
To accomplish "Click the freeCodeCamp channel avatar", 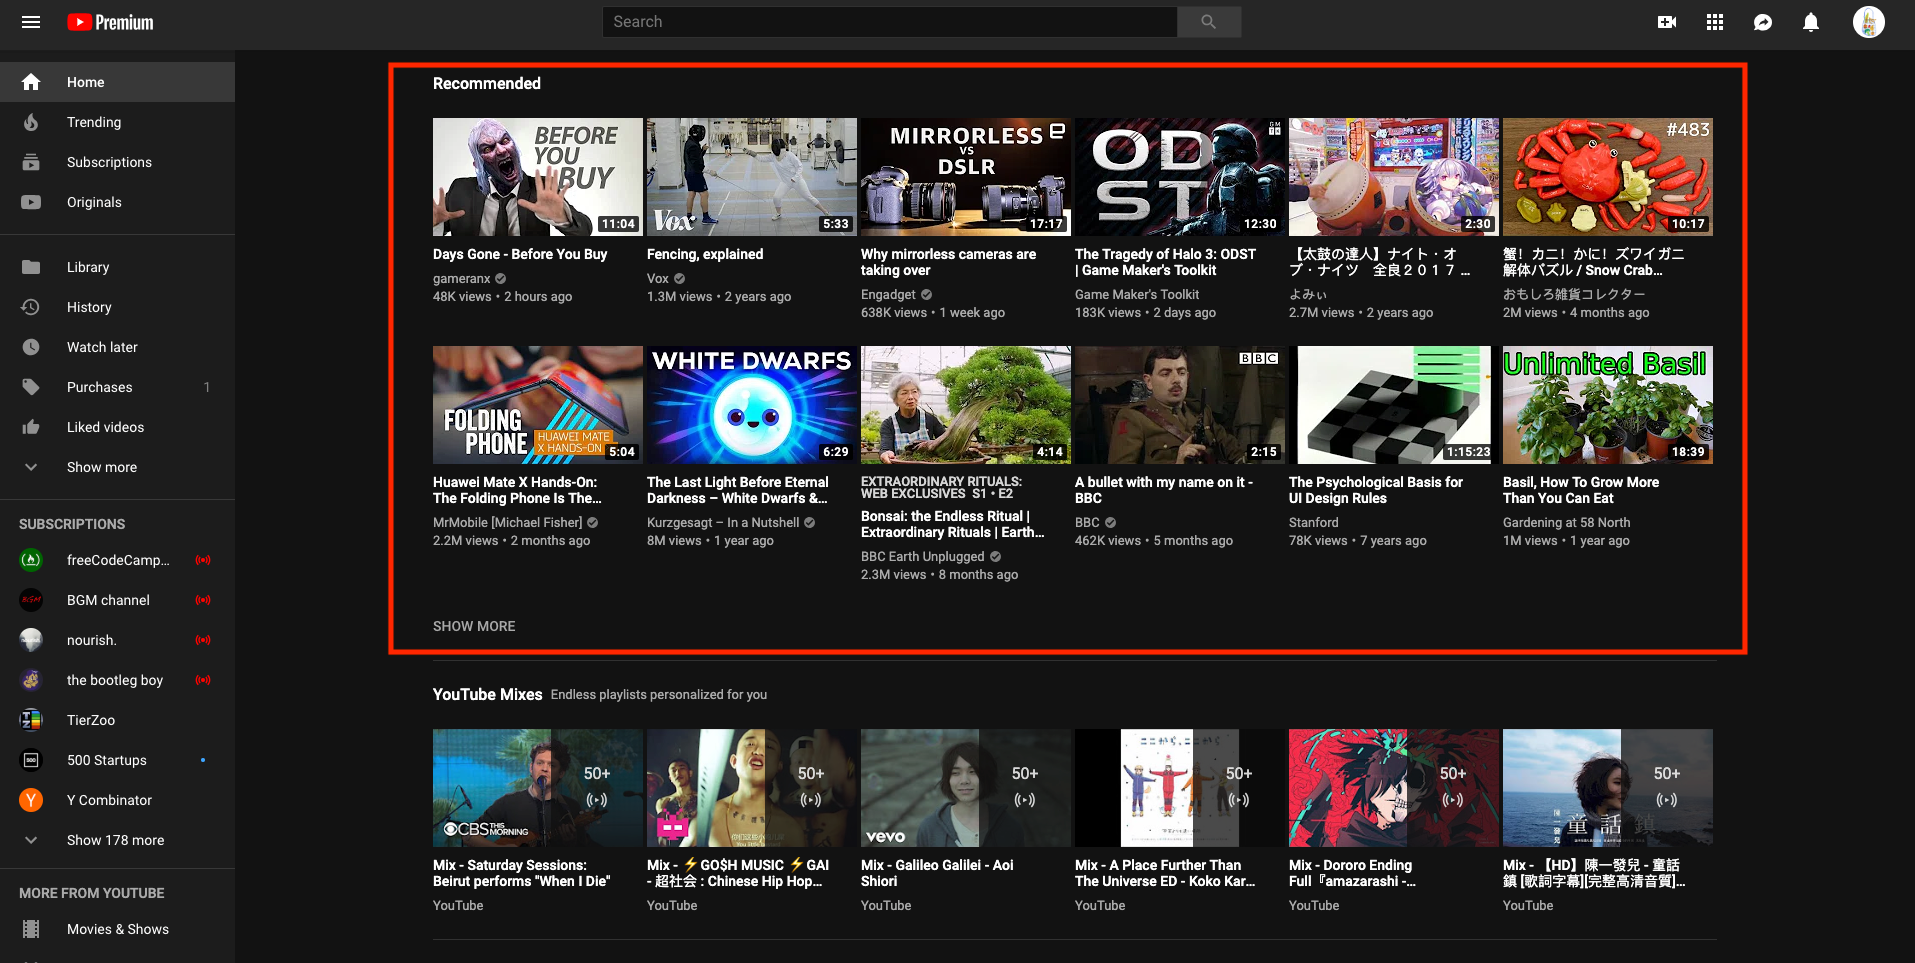I will click(x=31, y=560).
